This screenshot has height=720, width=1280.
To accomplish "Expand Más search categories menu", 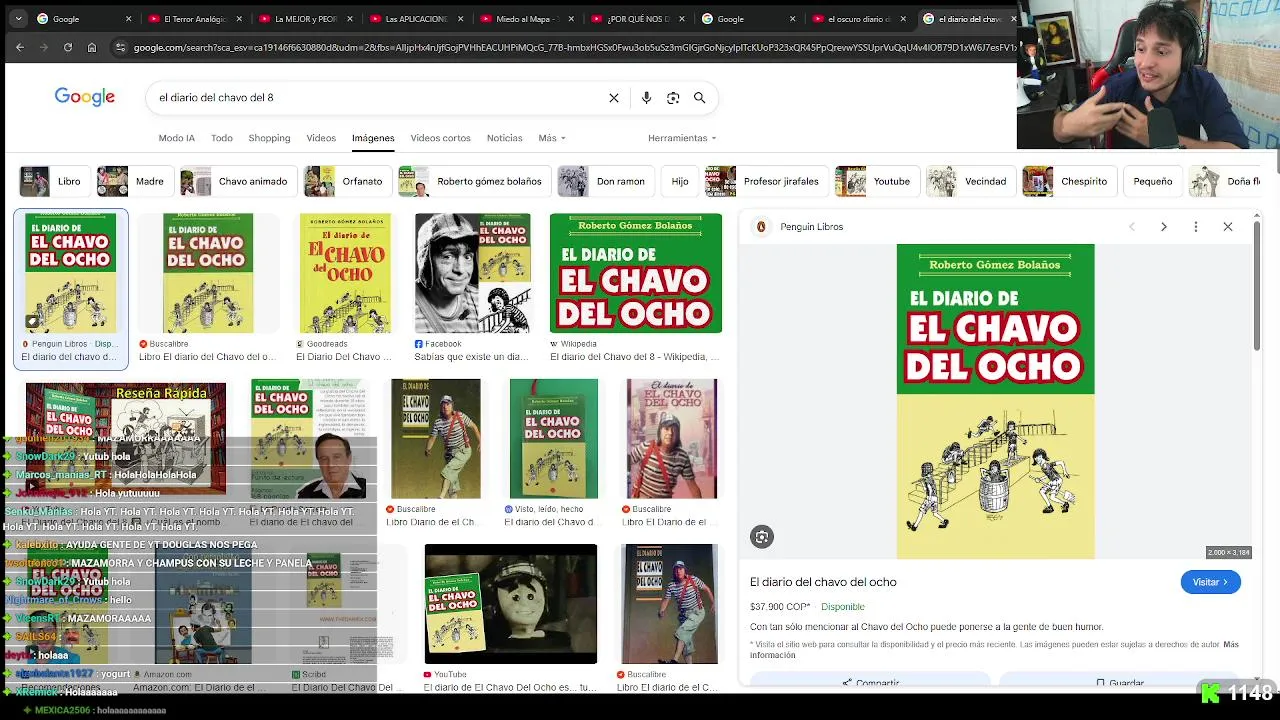I will pyautogui.click(x=552, y=138).
